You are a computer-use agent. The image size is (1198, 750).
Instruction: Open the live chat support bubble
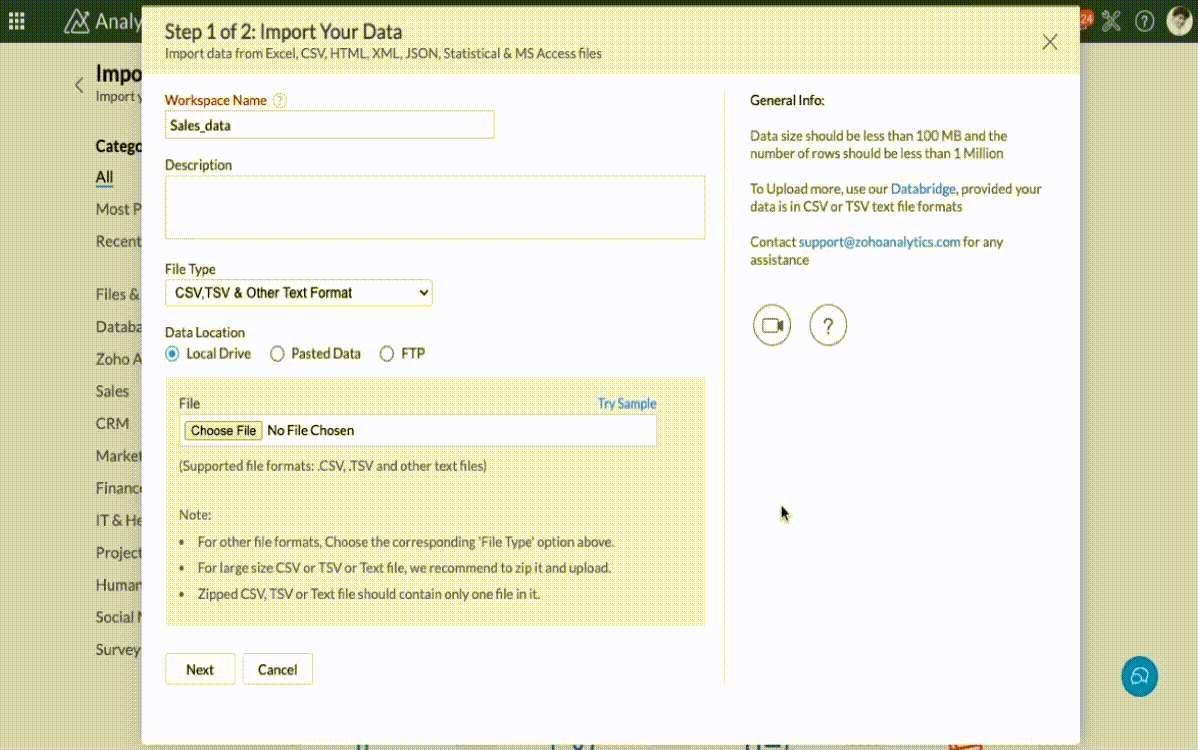tap(1139, 676)
